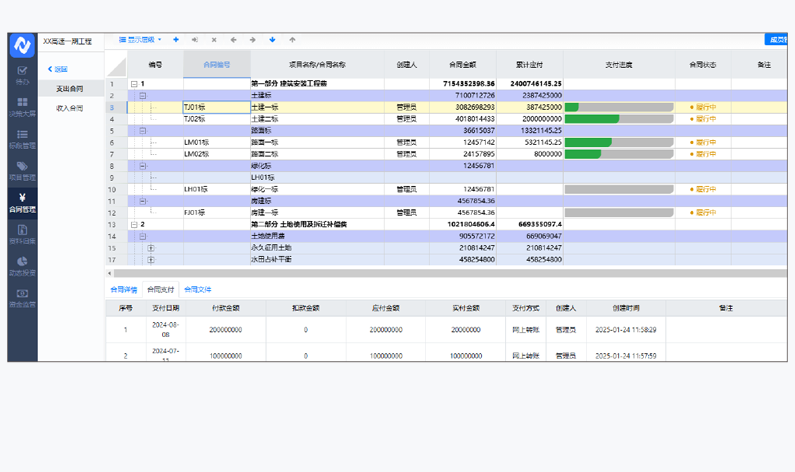This screenshot has width=795, height=472.
Task: Switch to the 合同文件 tab
Action: click(197, 289)
